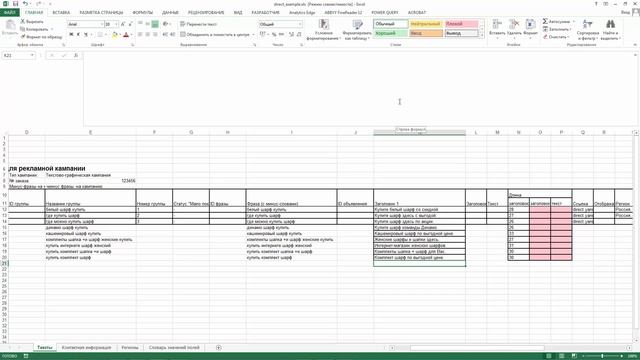Expand the cell styles gallery
Screen dimensions: 640x360
click(482, 36)
